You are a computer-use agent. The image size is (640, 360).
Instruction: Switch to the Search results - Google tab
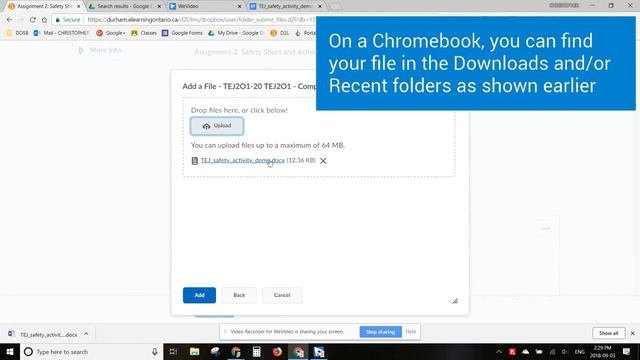[x=123, y=6]
